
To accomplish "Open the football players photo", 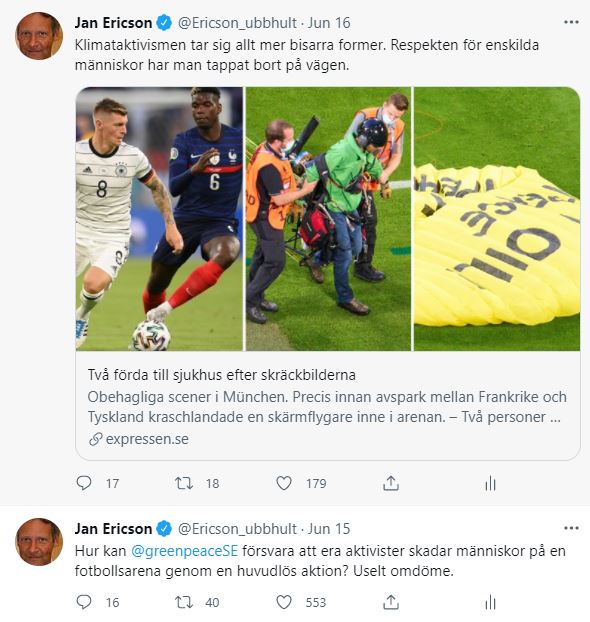I will (x=159, y=219).
